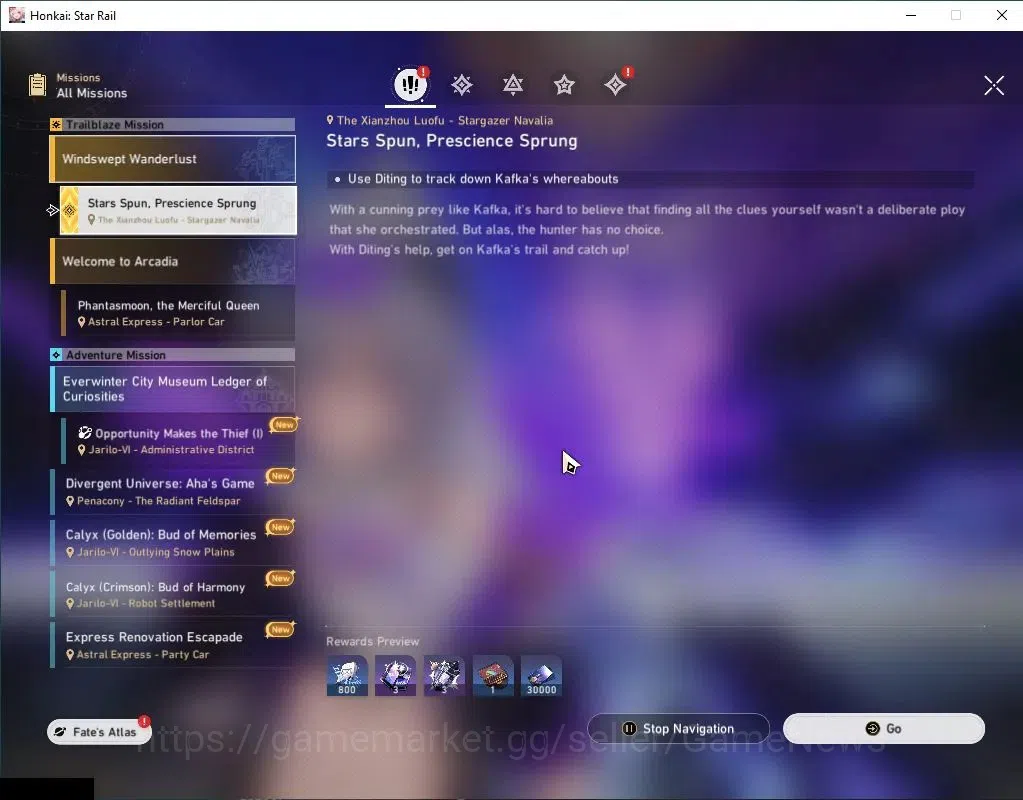Click the tracking marker beside Stars Spun mission

tap(53, 210)
